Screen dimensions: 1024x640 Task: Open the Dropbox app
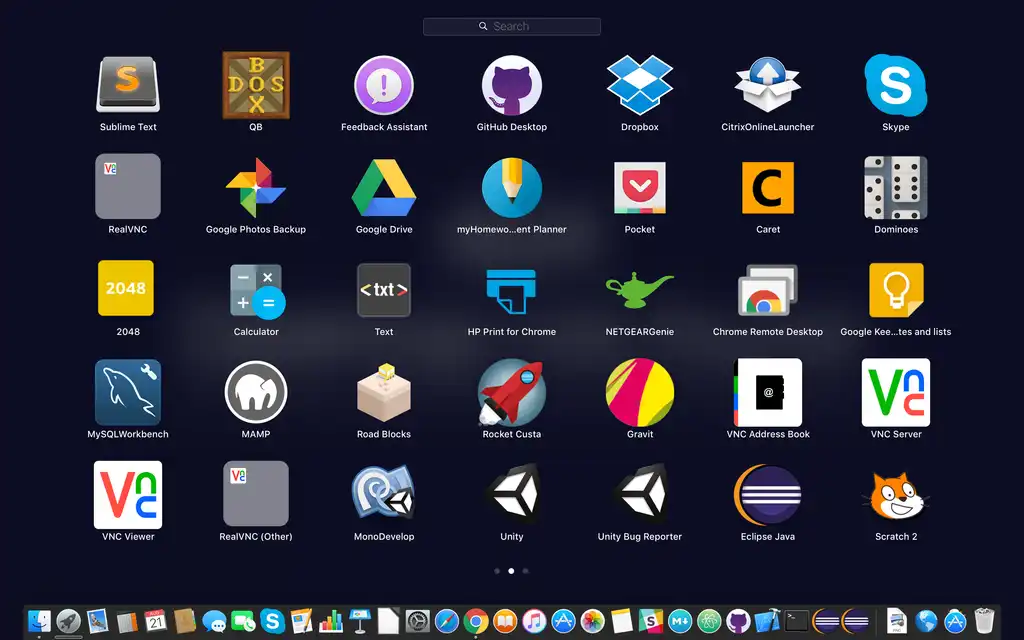click(639, 88)
